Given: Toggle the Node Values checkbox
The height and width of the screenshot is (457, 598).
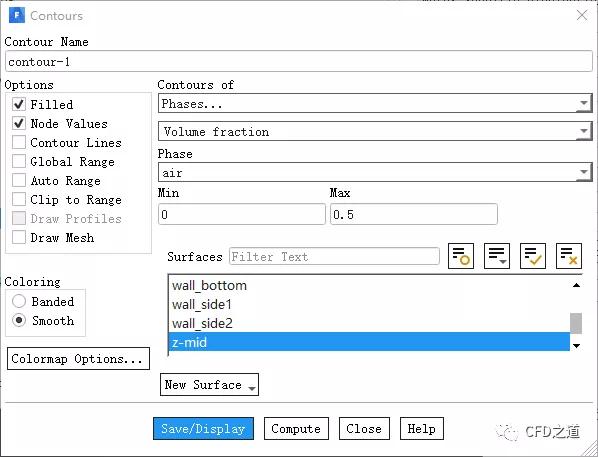Looking at the screenshot, I should [19, 123].
